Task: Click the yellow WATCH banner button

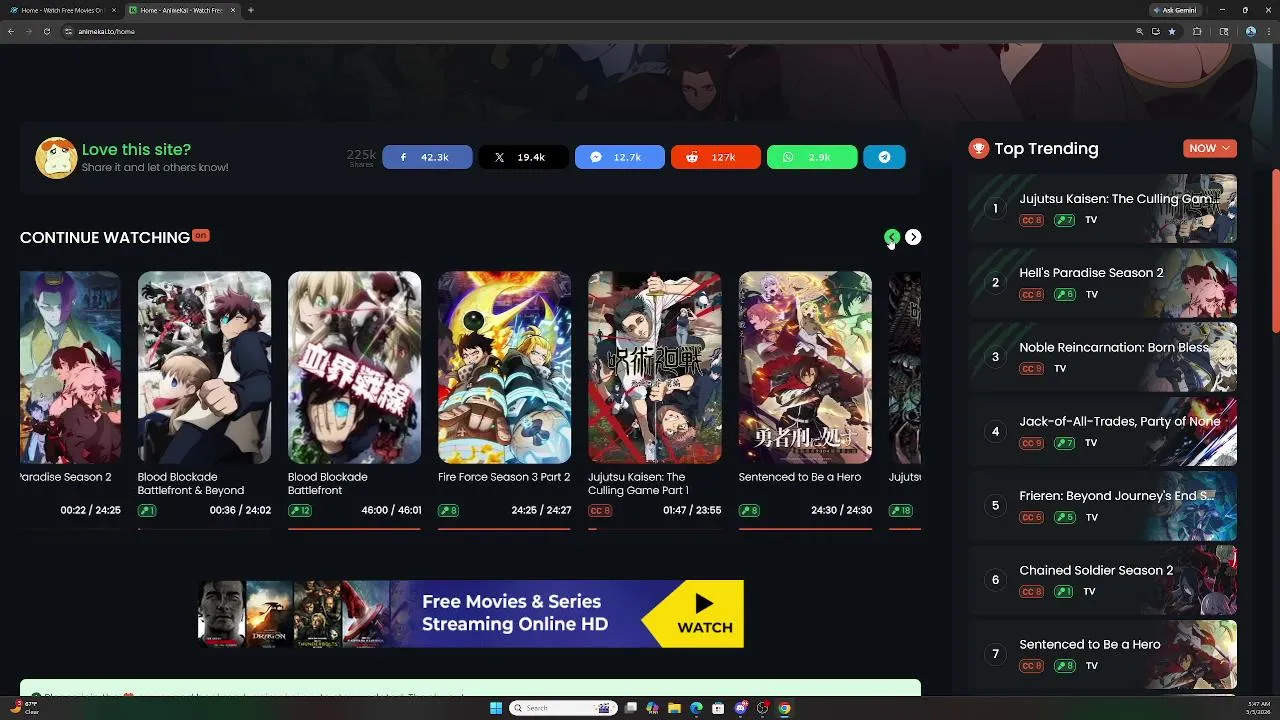Action: pos(703,614)
